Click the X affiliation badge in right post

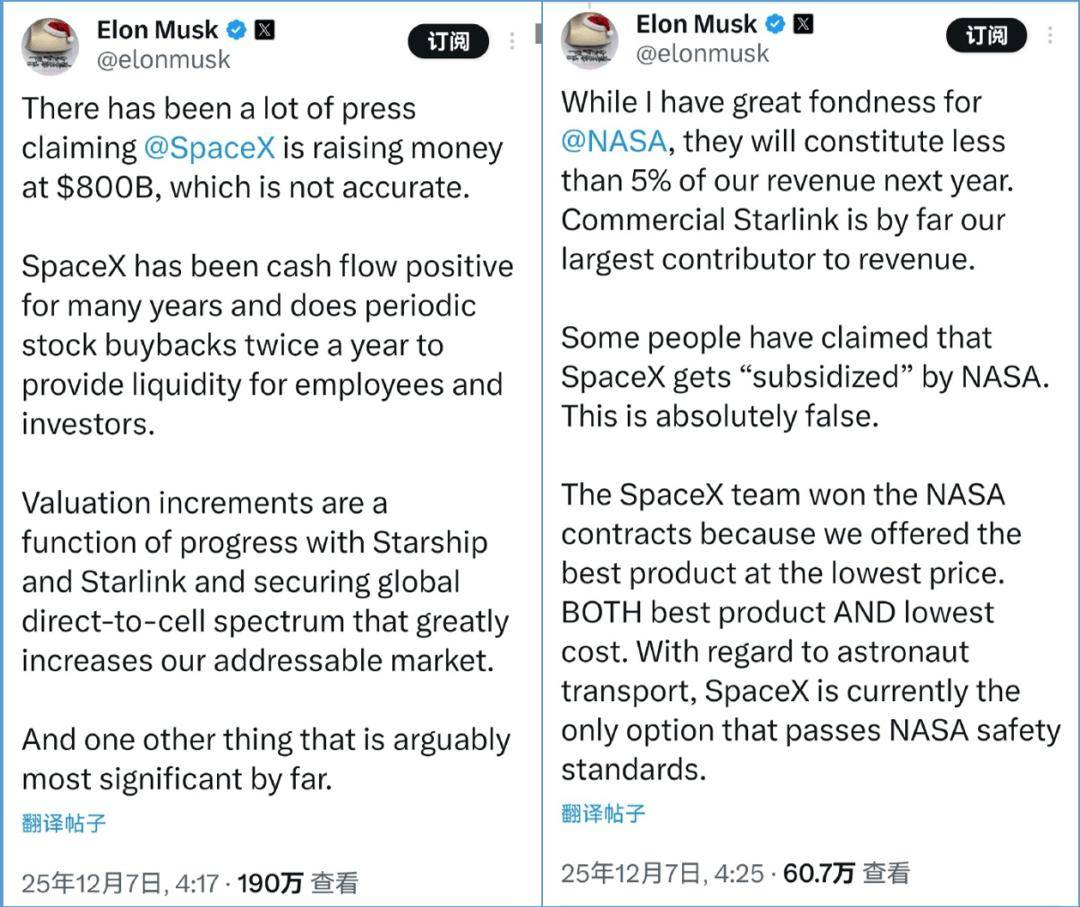[803, 23]
